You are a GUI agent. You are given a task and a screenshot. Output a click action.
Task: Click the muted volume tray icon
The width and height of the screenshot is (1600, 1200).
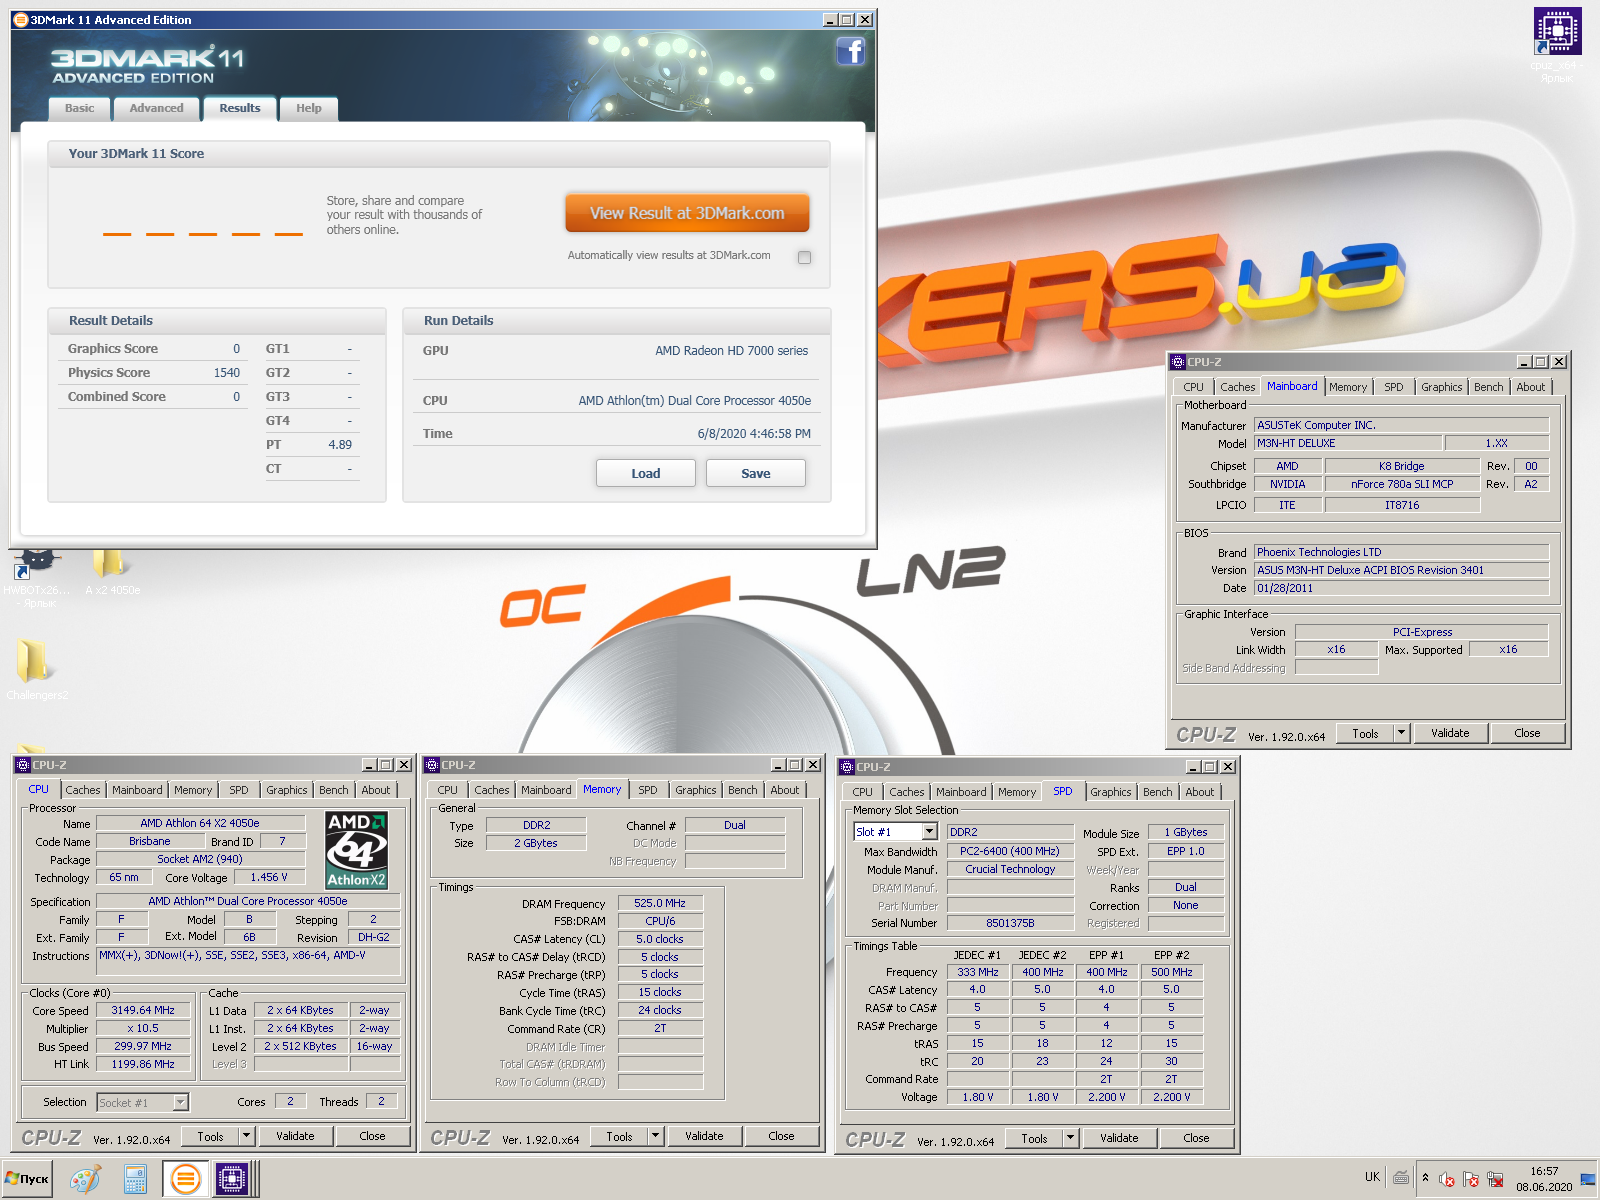1446,1180
